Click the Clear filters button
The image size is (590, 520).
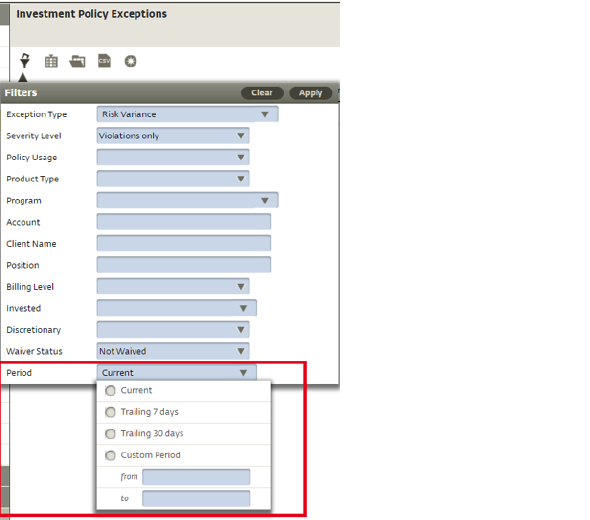(x=262, y=93)
